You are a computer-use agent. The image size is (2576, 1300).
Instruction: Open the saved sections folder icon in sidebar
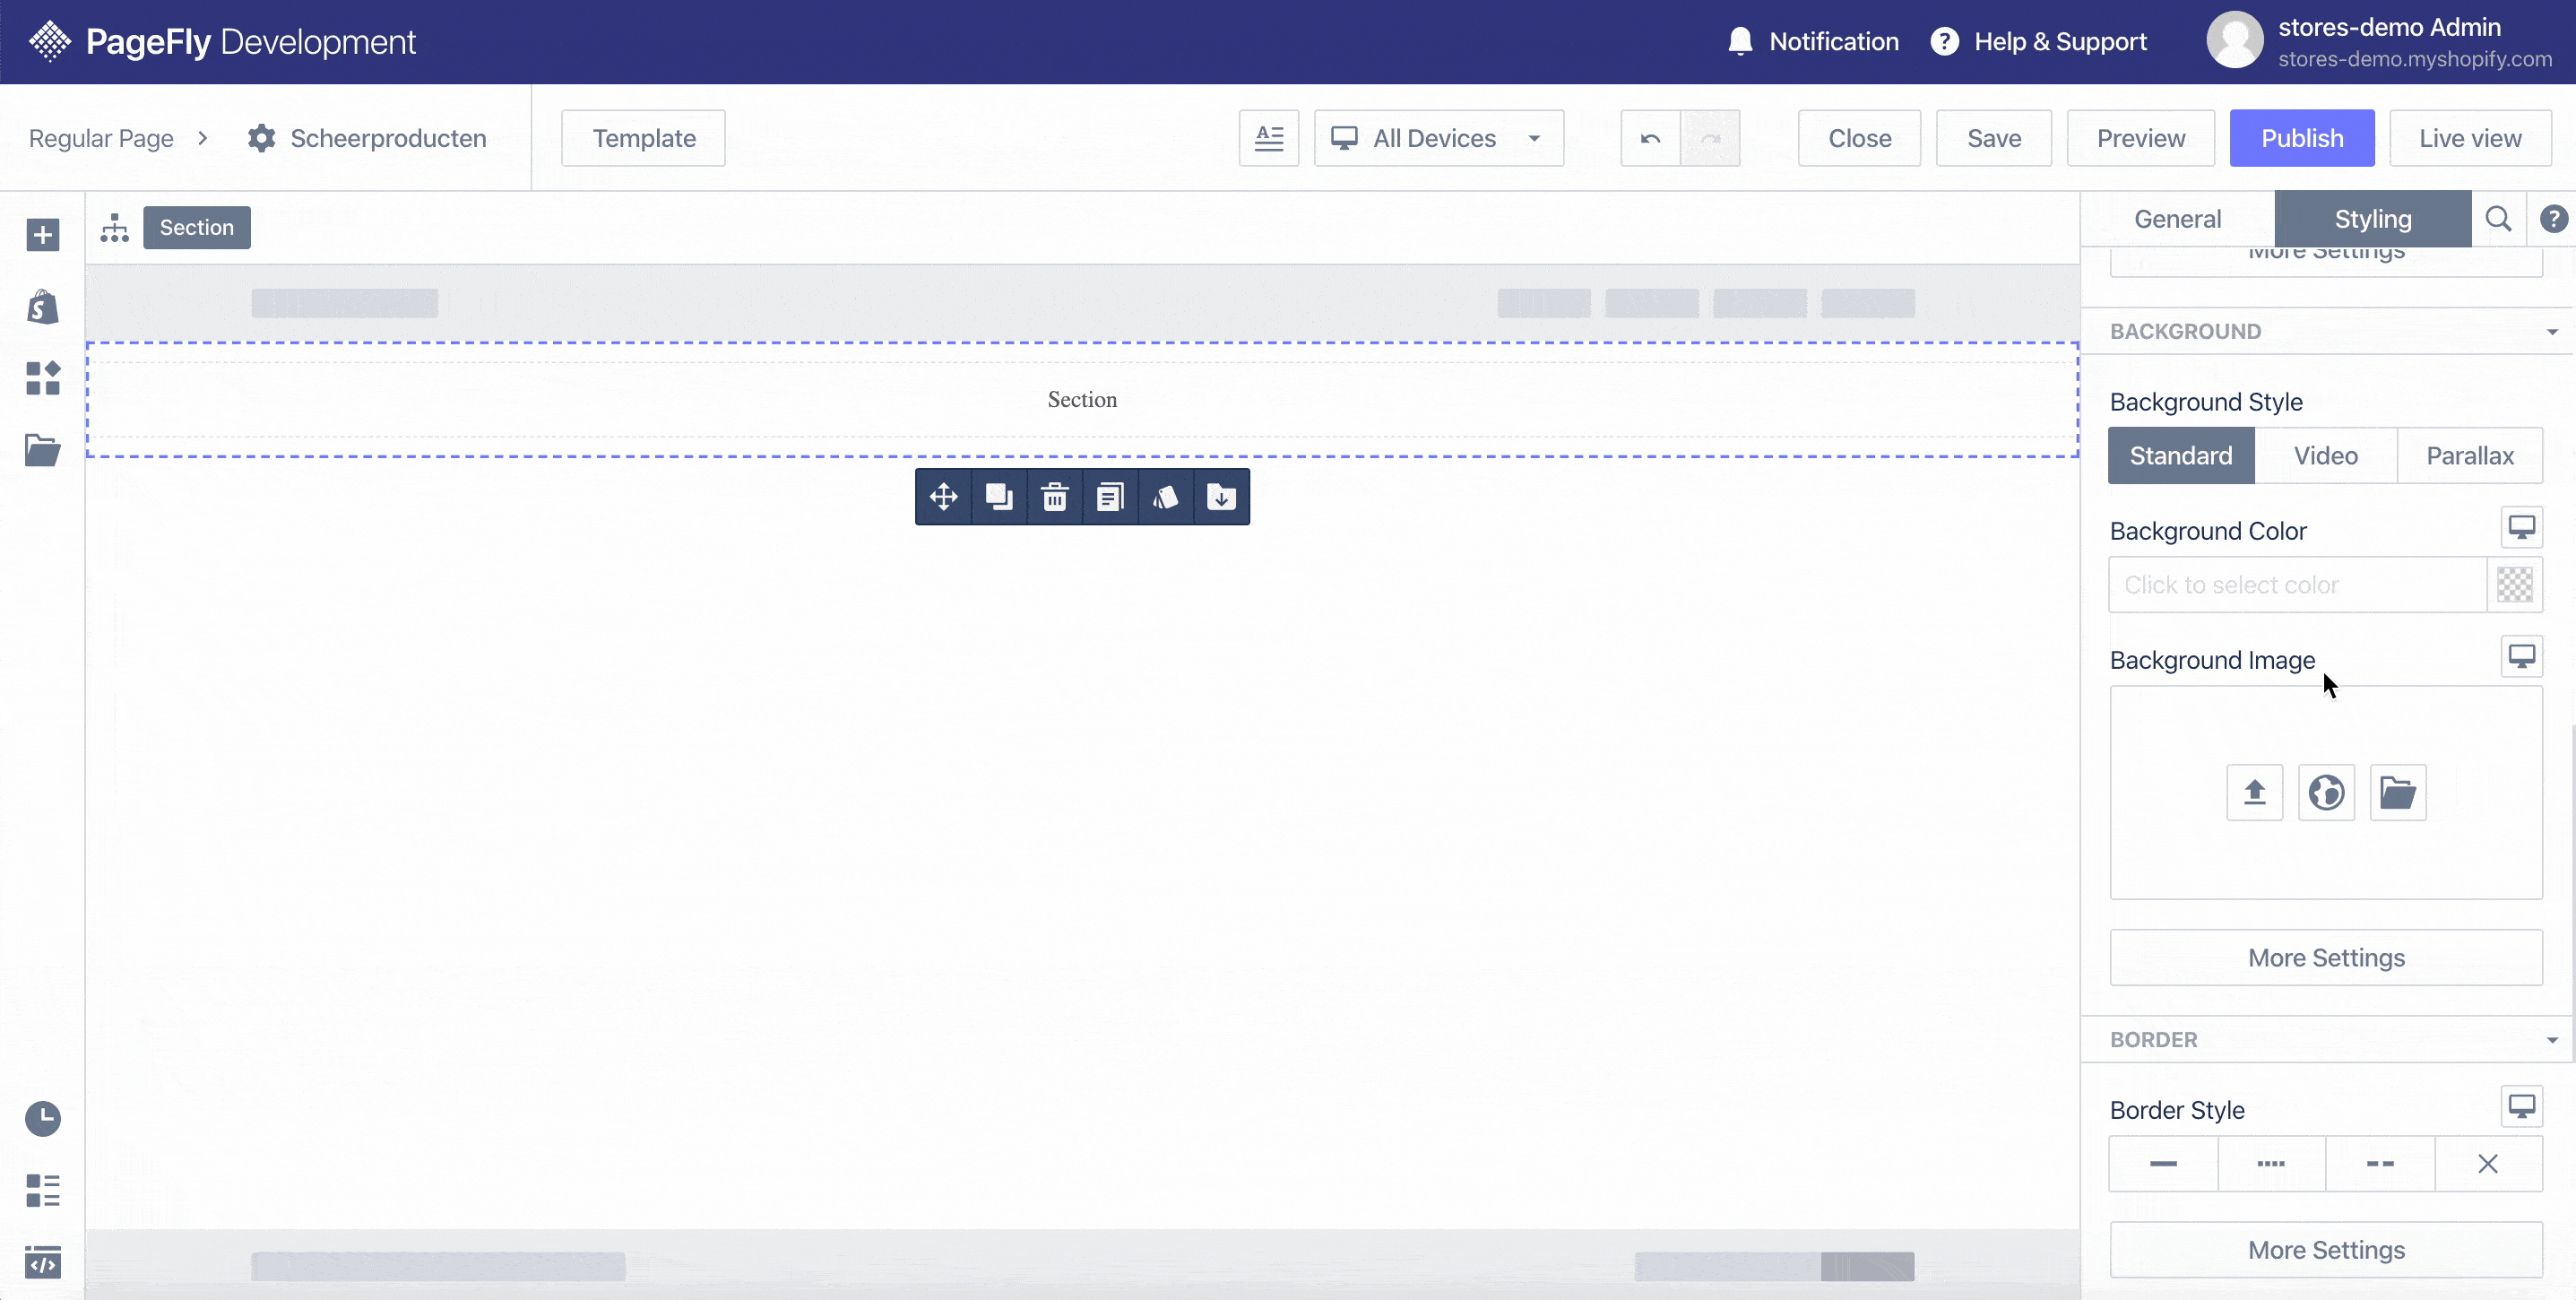[x=42, y=450]
